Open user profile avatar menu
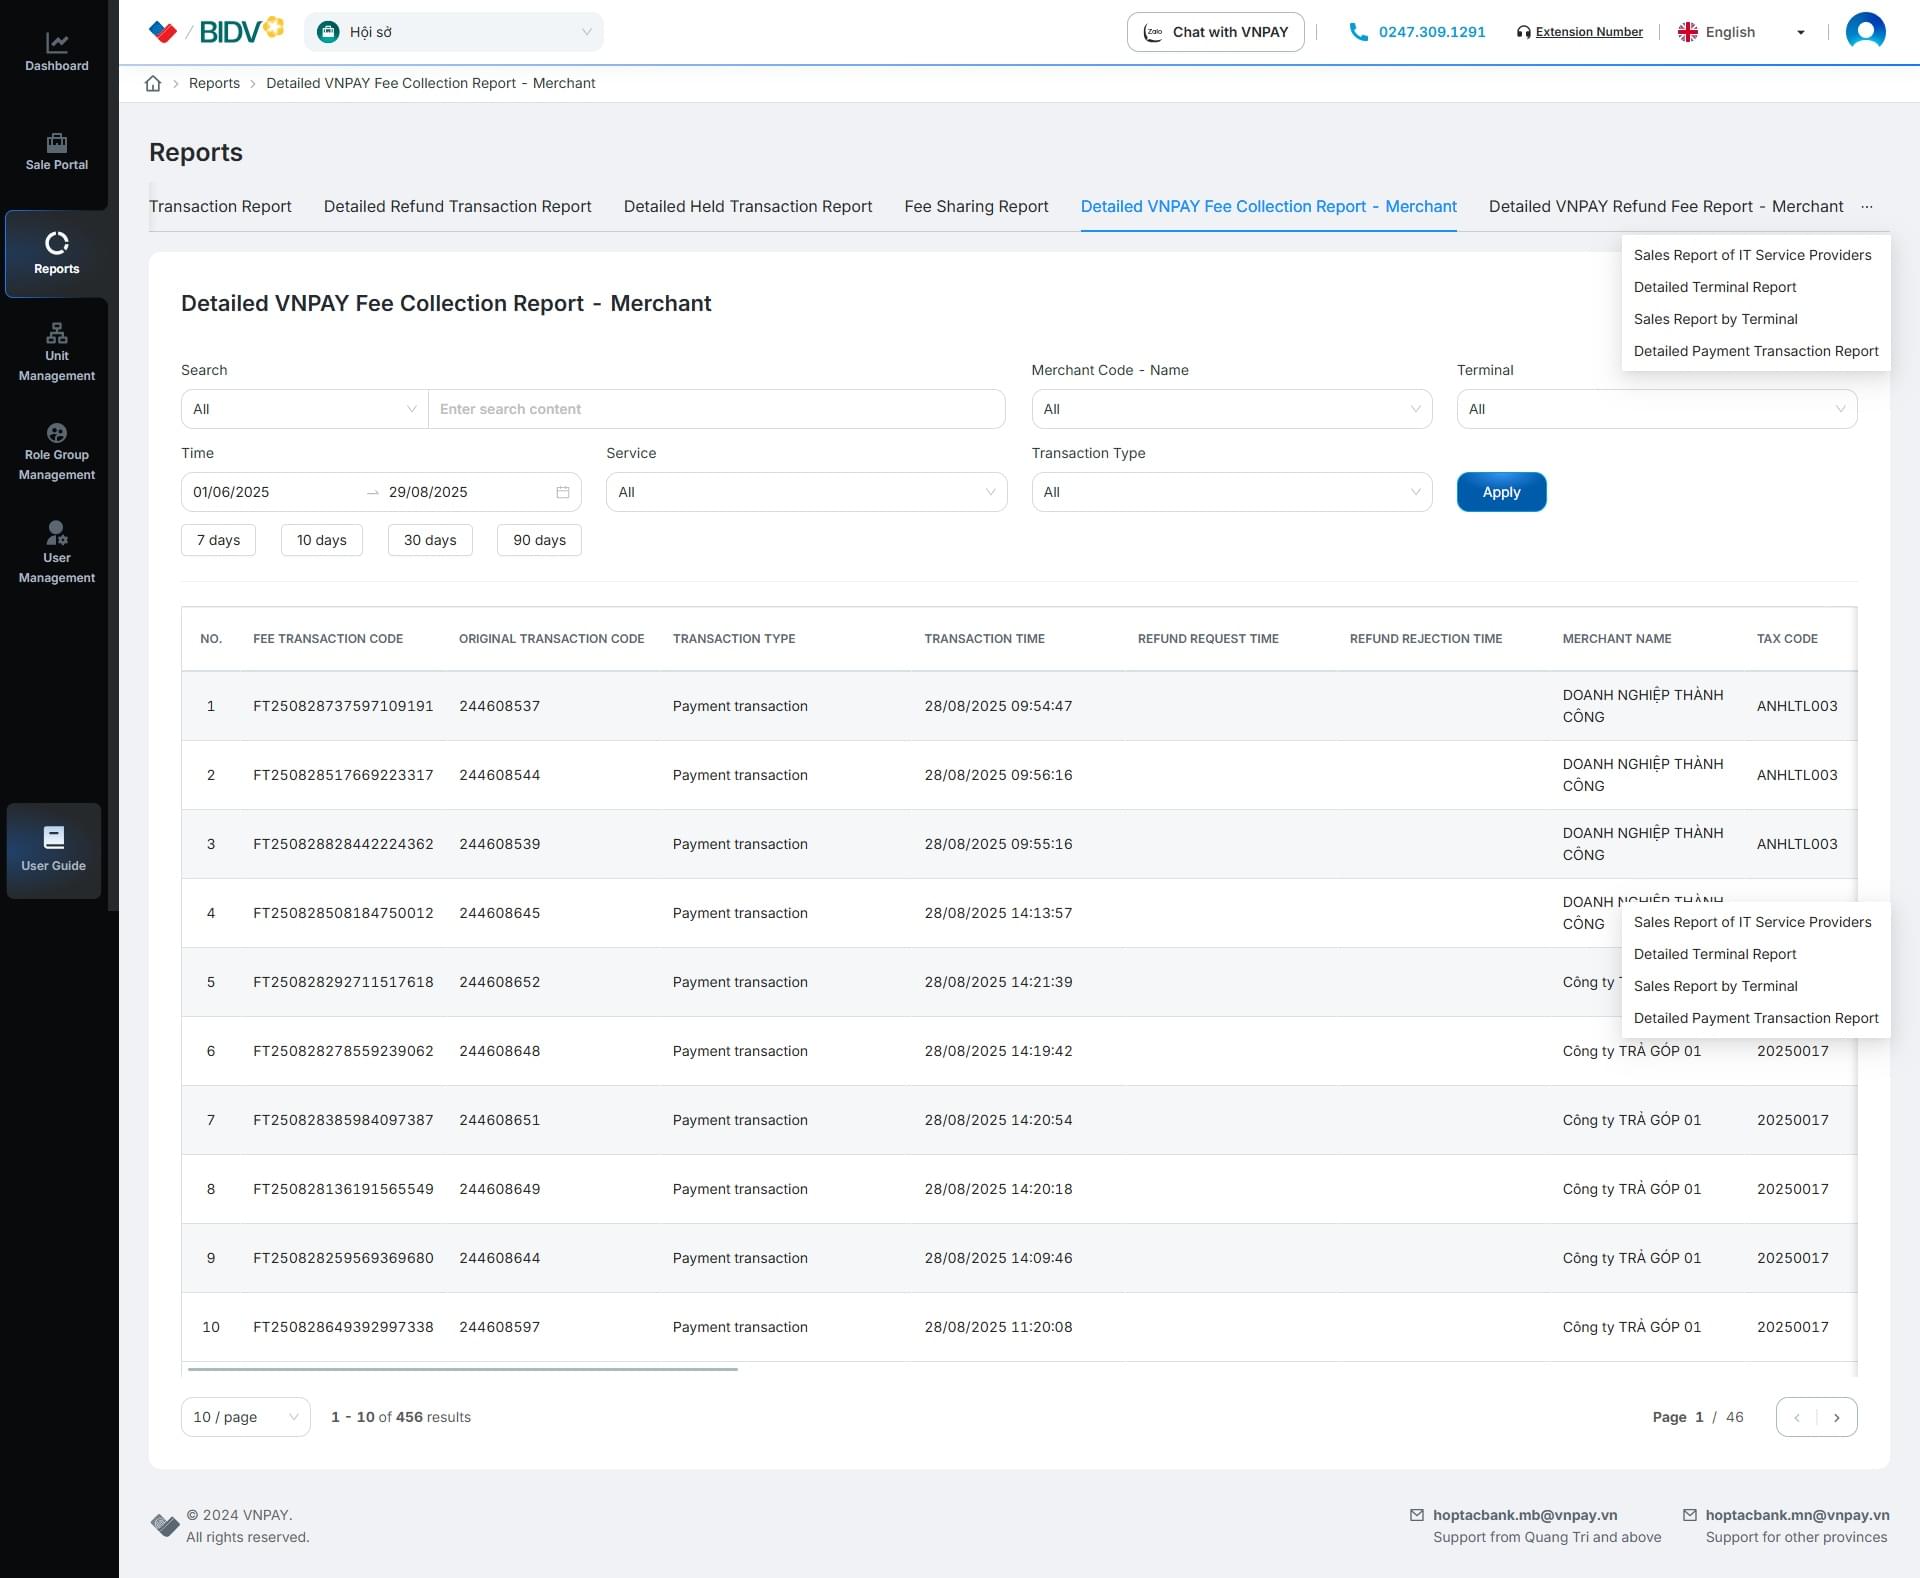This screenshot has width=1920, height=1578. click(x=1864, y=31)
